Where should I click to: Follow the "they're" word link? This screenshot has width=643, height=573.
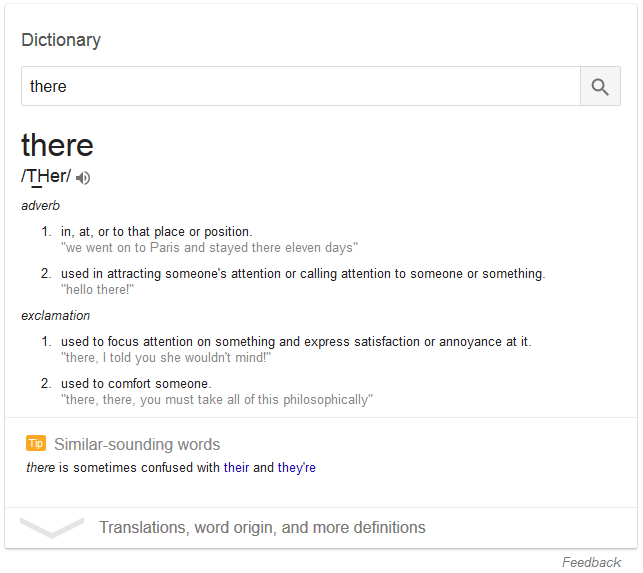click(x=297, y=467)
